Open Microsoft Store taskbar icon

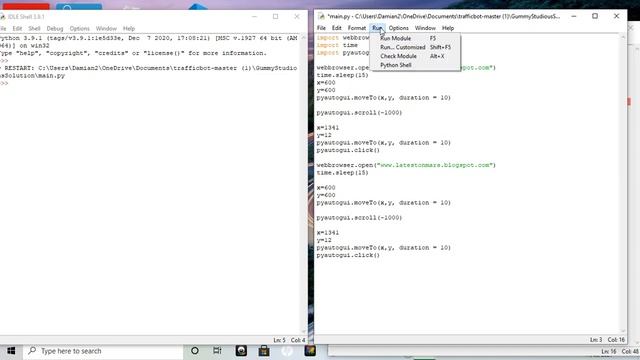[x=264, y=351]
